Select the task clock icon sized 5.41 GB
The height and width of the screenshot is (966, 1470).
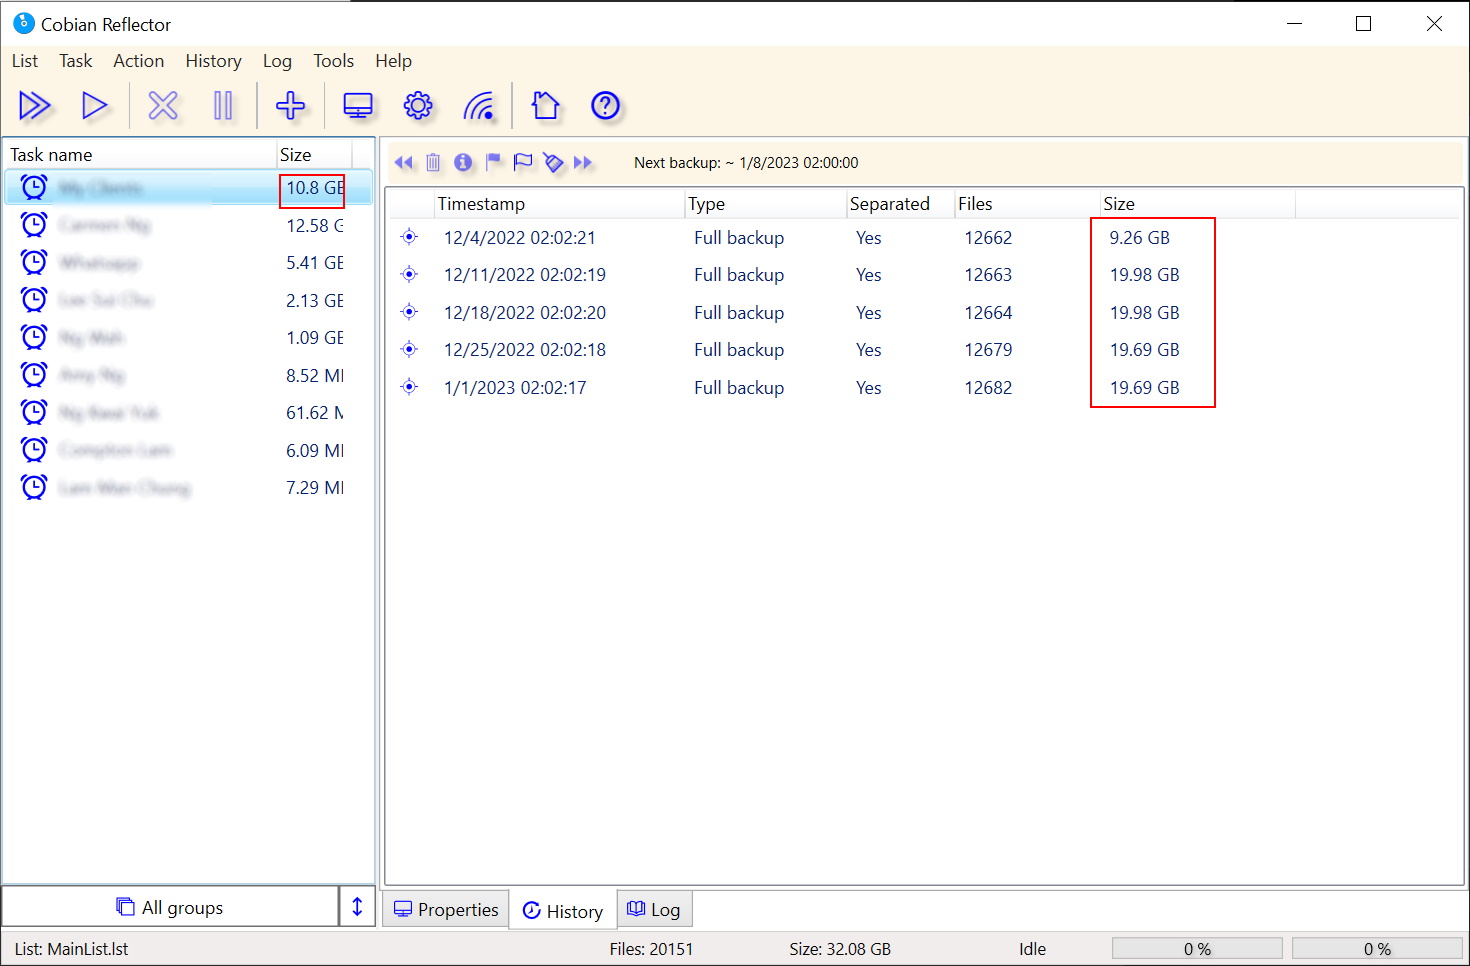point(34,262)
